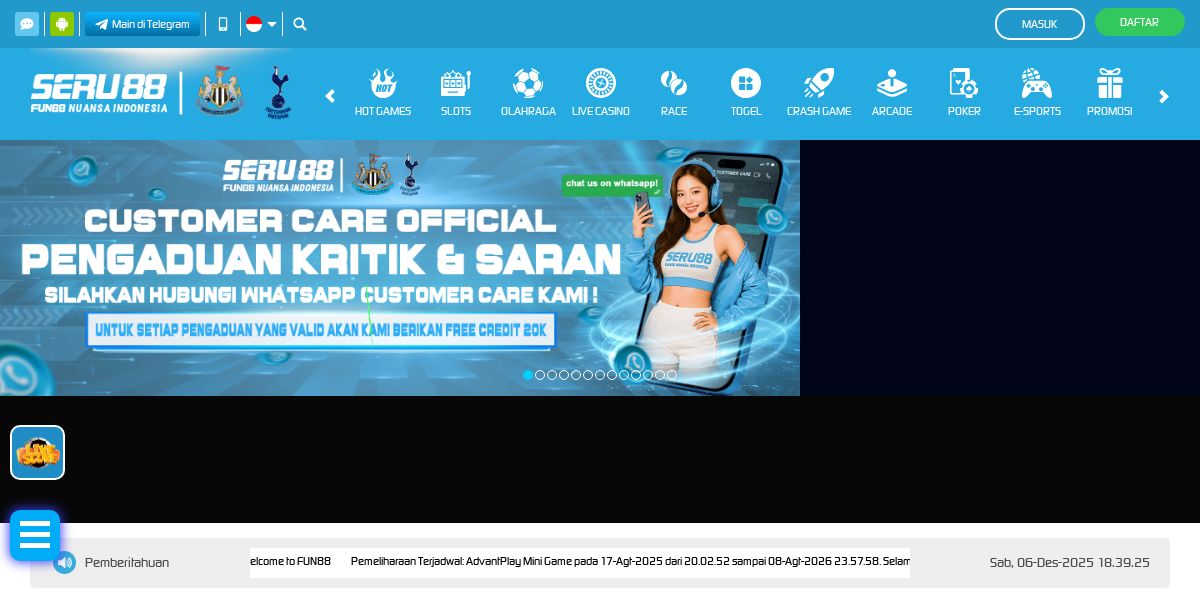Move the game menu right with arrow
The image size is (1200, 600).
(x=1163, y=96)
